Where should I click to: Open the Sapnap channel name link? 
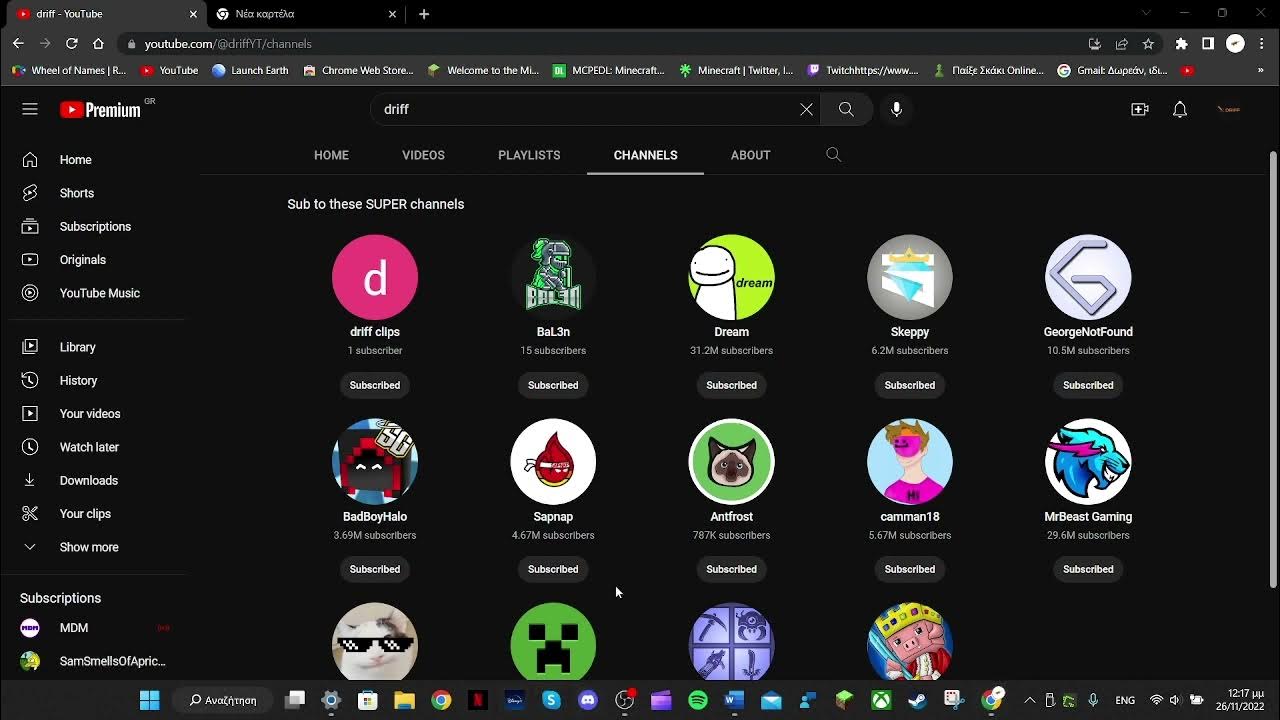point(553,517)
